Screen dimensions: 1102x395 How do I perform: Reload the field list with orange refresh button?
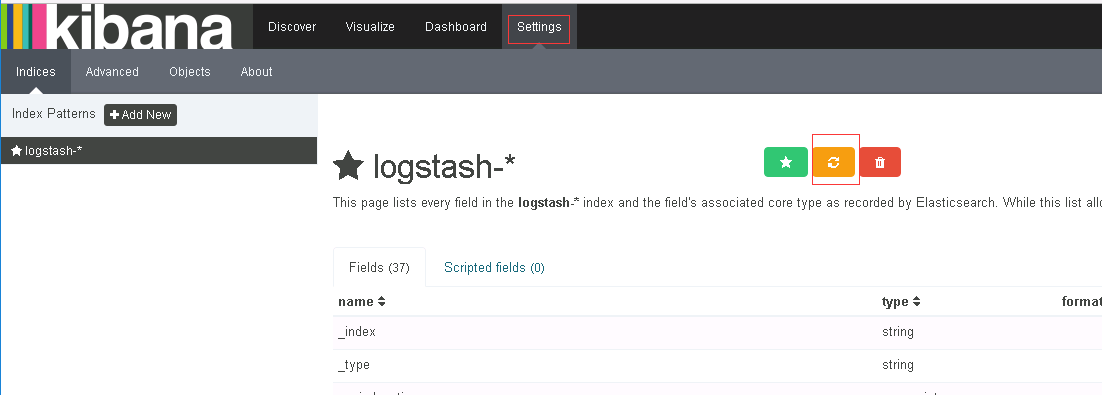834,162
